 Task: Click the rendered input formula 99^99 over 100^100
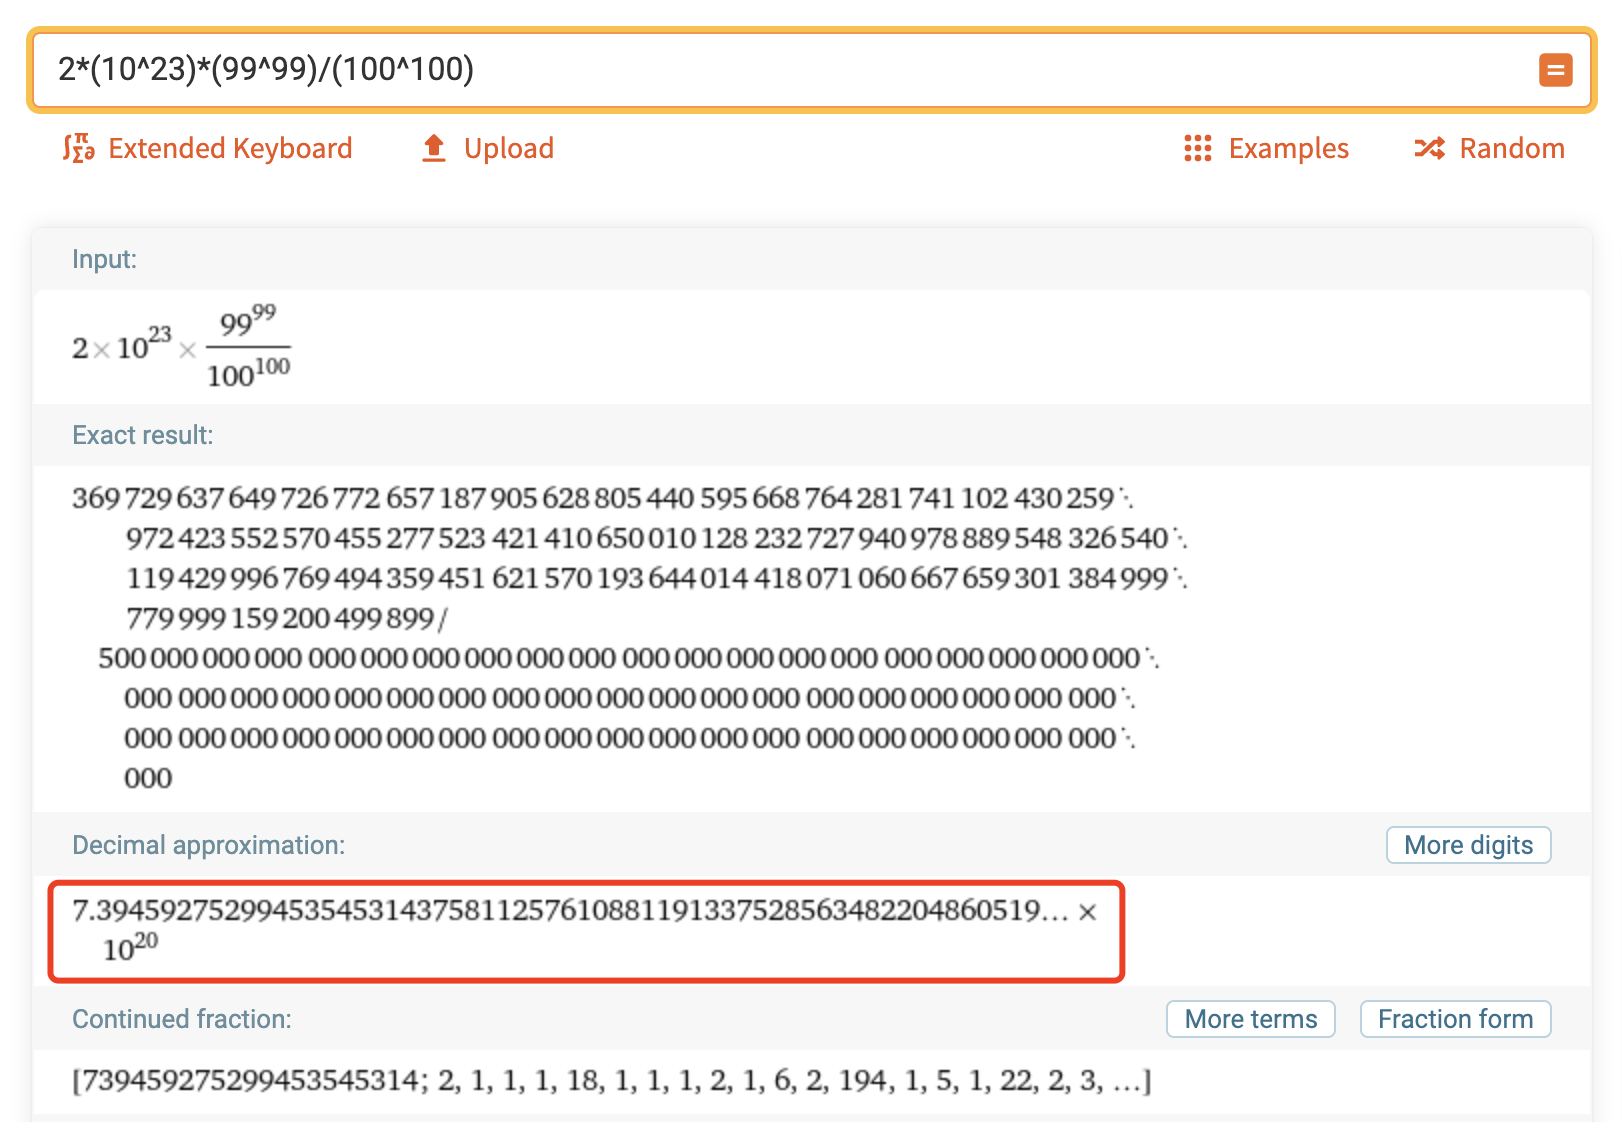pos(248,348)
